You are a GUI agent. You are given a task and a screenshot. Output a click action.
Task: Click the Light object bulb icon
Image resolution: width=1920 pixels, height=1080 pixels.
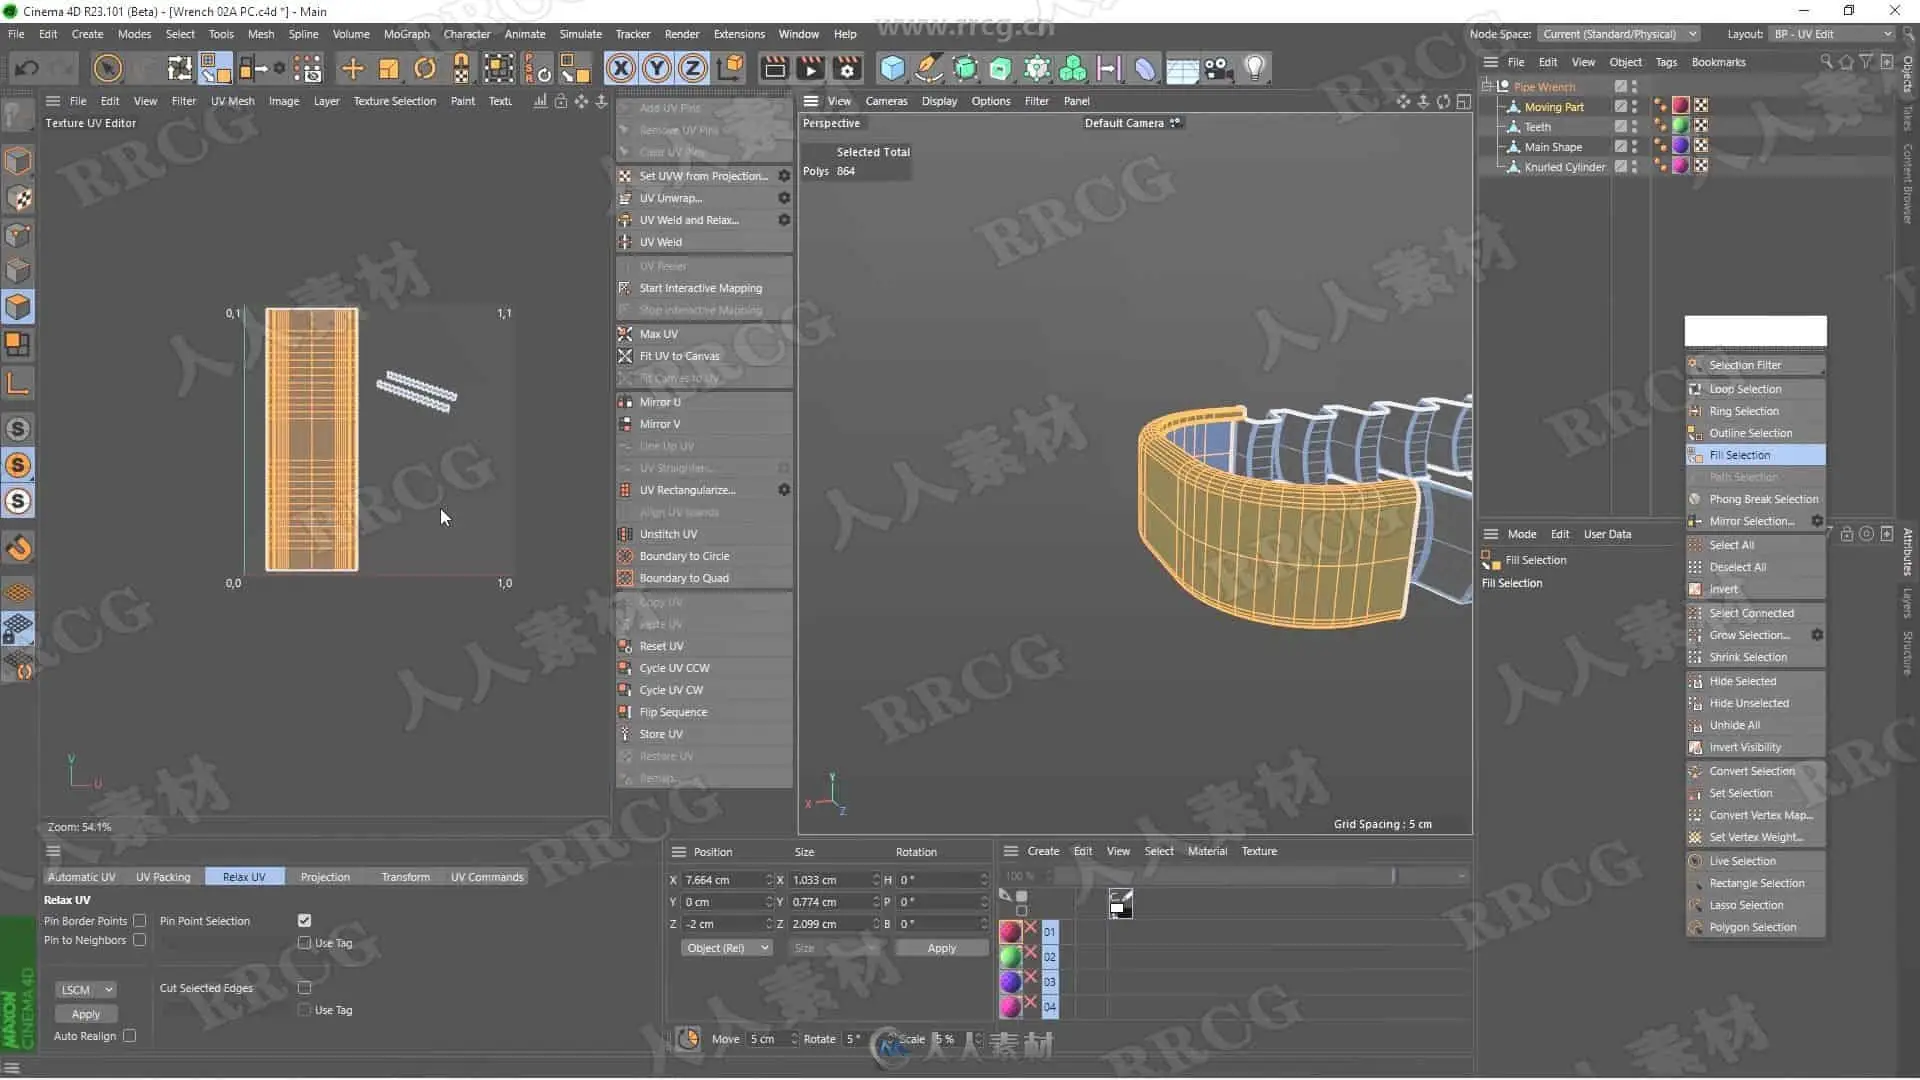click(x=1254, y=68)
